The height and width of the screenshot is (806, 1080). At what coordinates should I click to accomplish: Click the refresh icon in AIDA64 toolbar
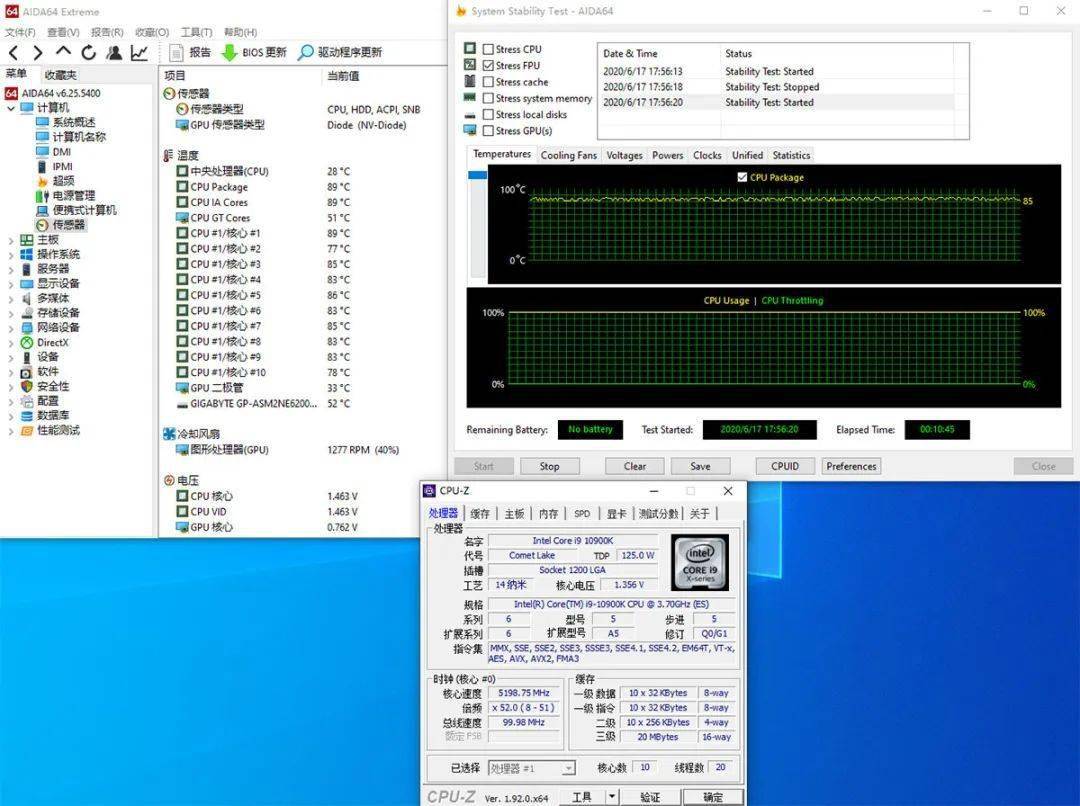click(x=89, y=53)
